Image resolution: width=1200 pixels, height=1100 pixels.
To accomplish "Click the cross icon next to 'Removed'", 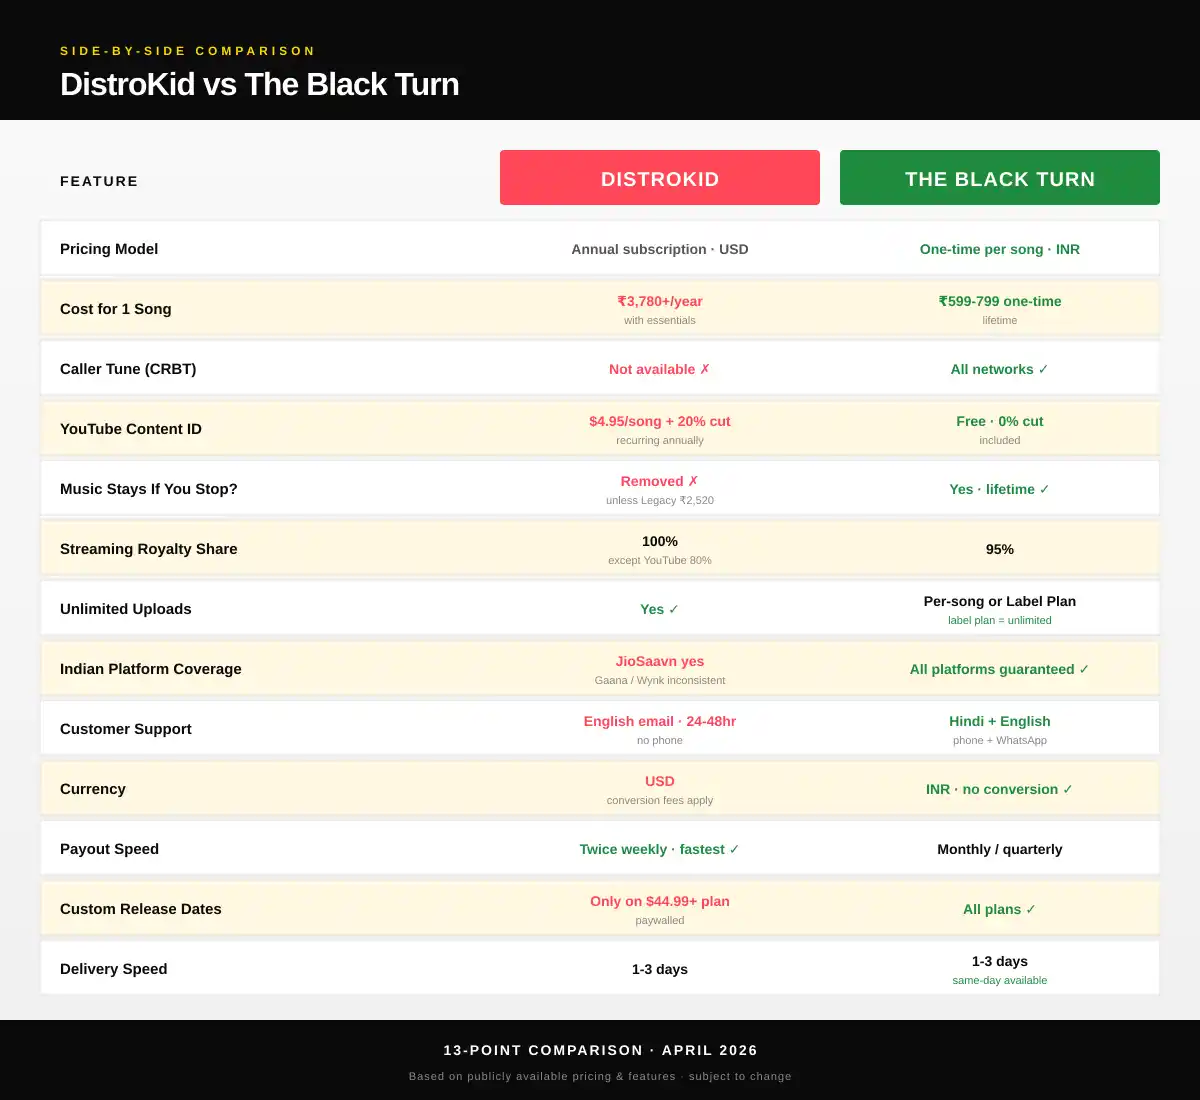I will (x=695, y=481).
